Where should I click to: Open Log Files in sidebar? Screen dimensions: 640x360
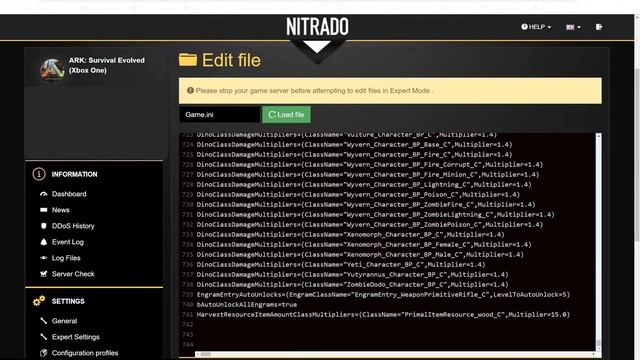66,258
